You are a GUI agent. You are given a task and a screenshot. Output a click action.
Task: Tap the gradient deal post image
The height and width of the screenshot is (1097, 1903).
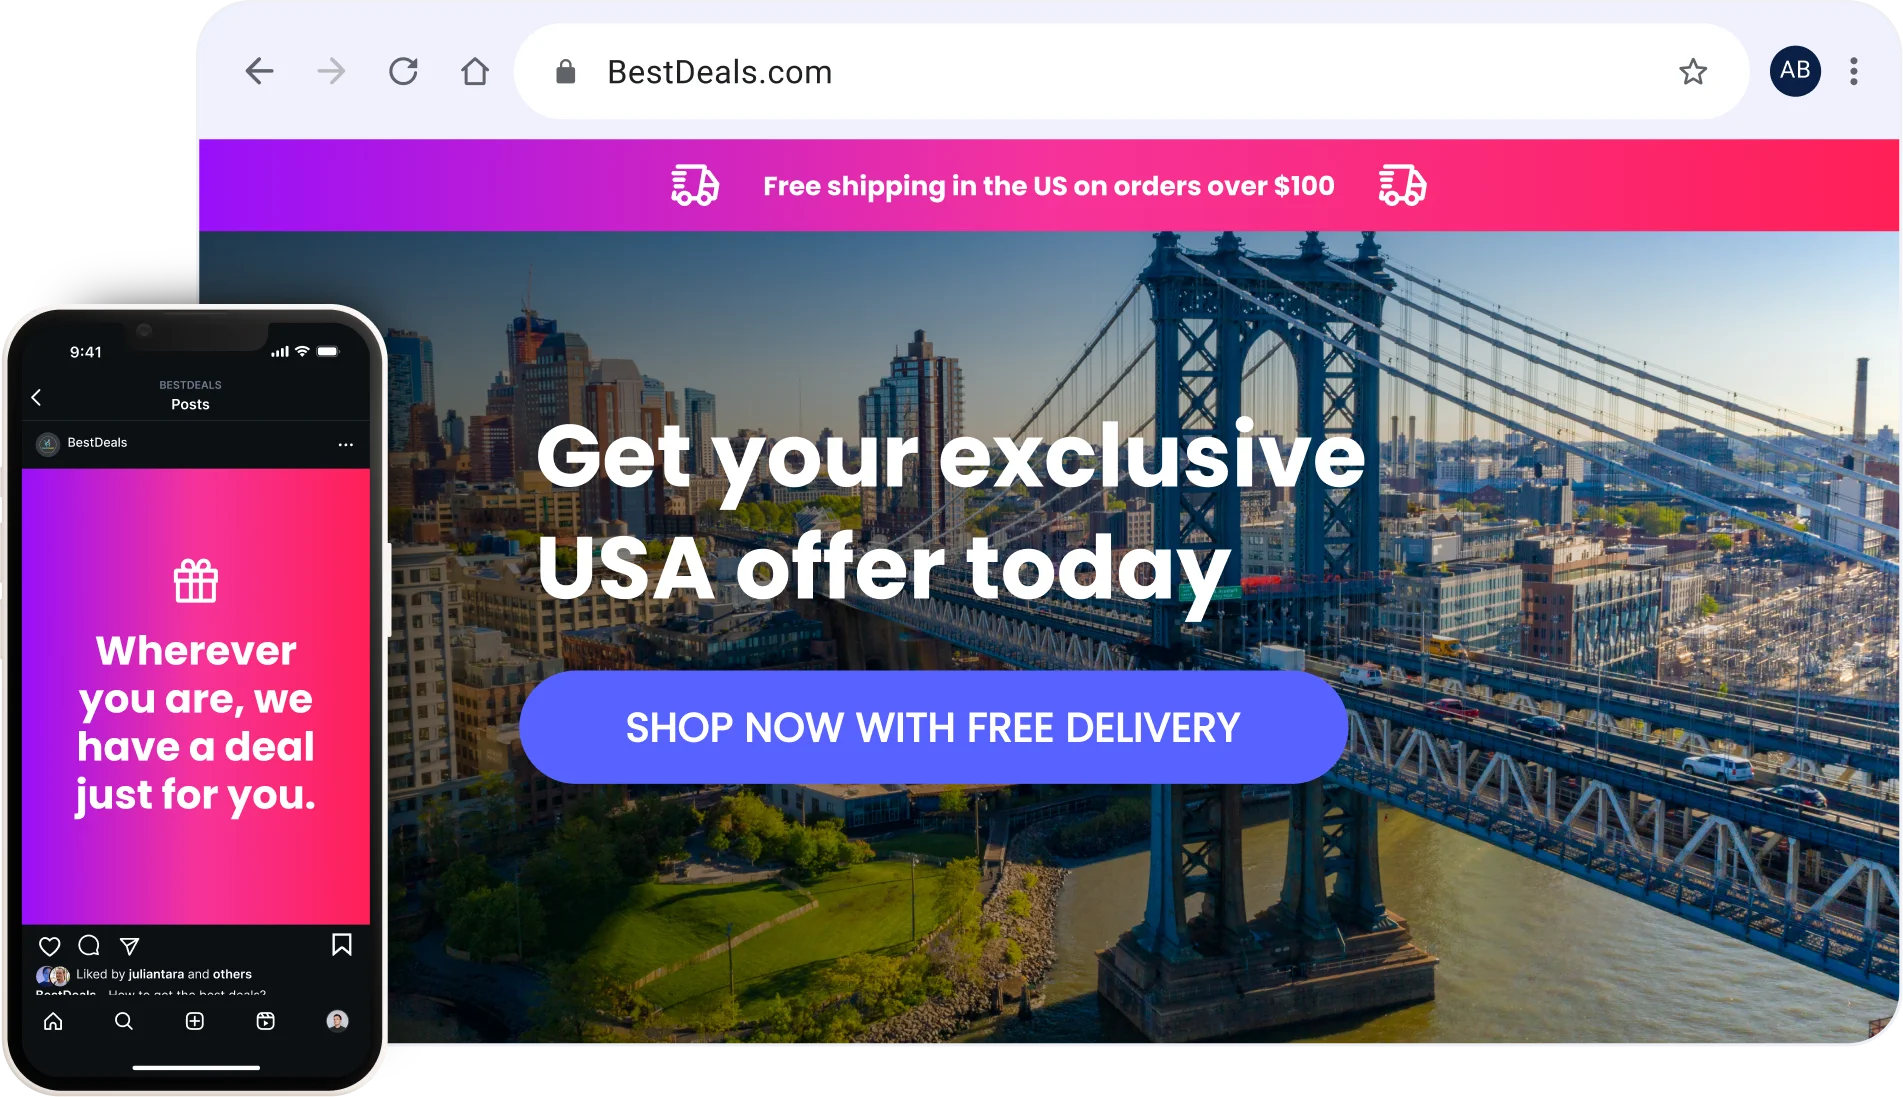[196, 697]
